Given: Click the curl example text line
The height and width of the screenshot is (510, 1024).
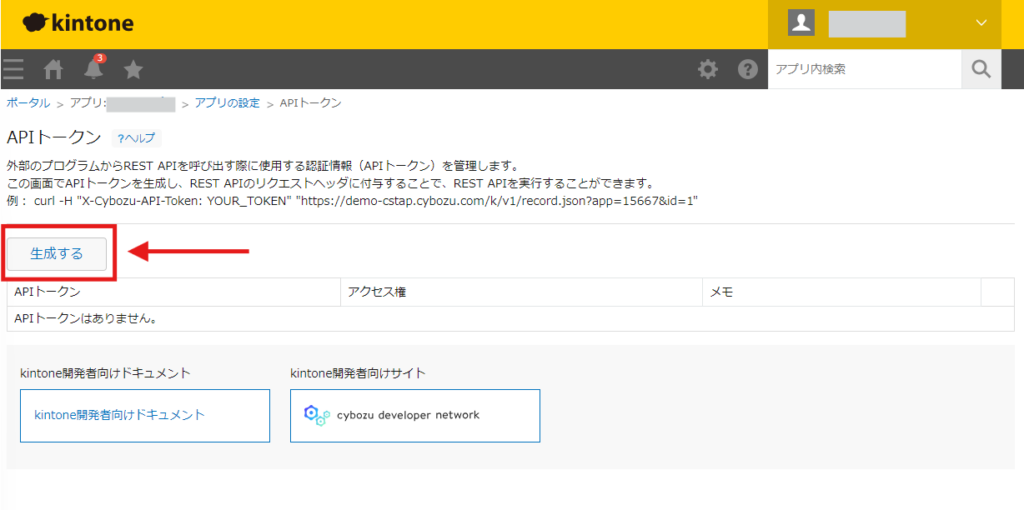Looking at the screenshot, I should [x=352, y=202].
